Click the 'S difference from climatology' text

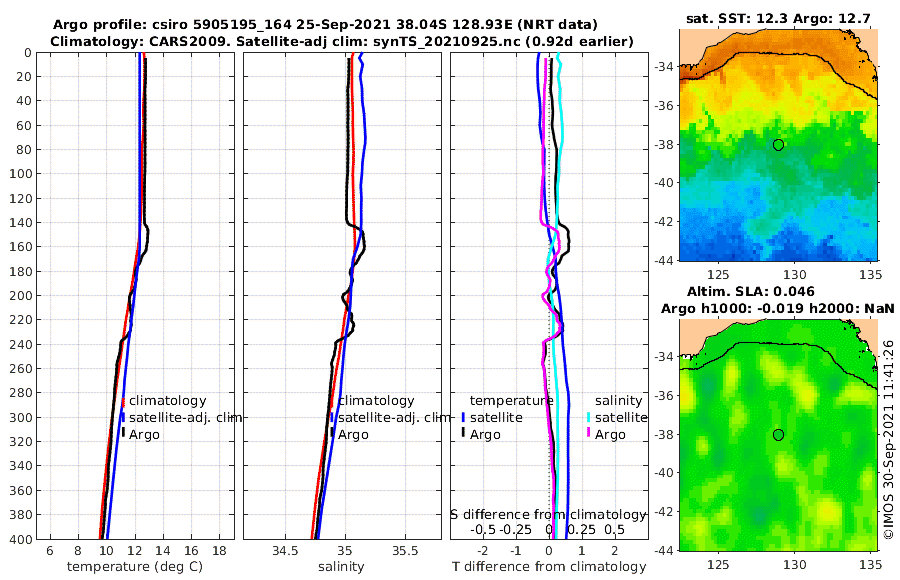pos(549,514)
